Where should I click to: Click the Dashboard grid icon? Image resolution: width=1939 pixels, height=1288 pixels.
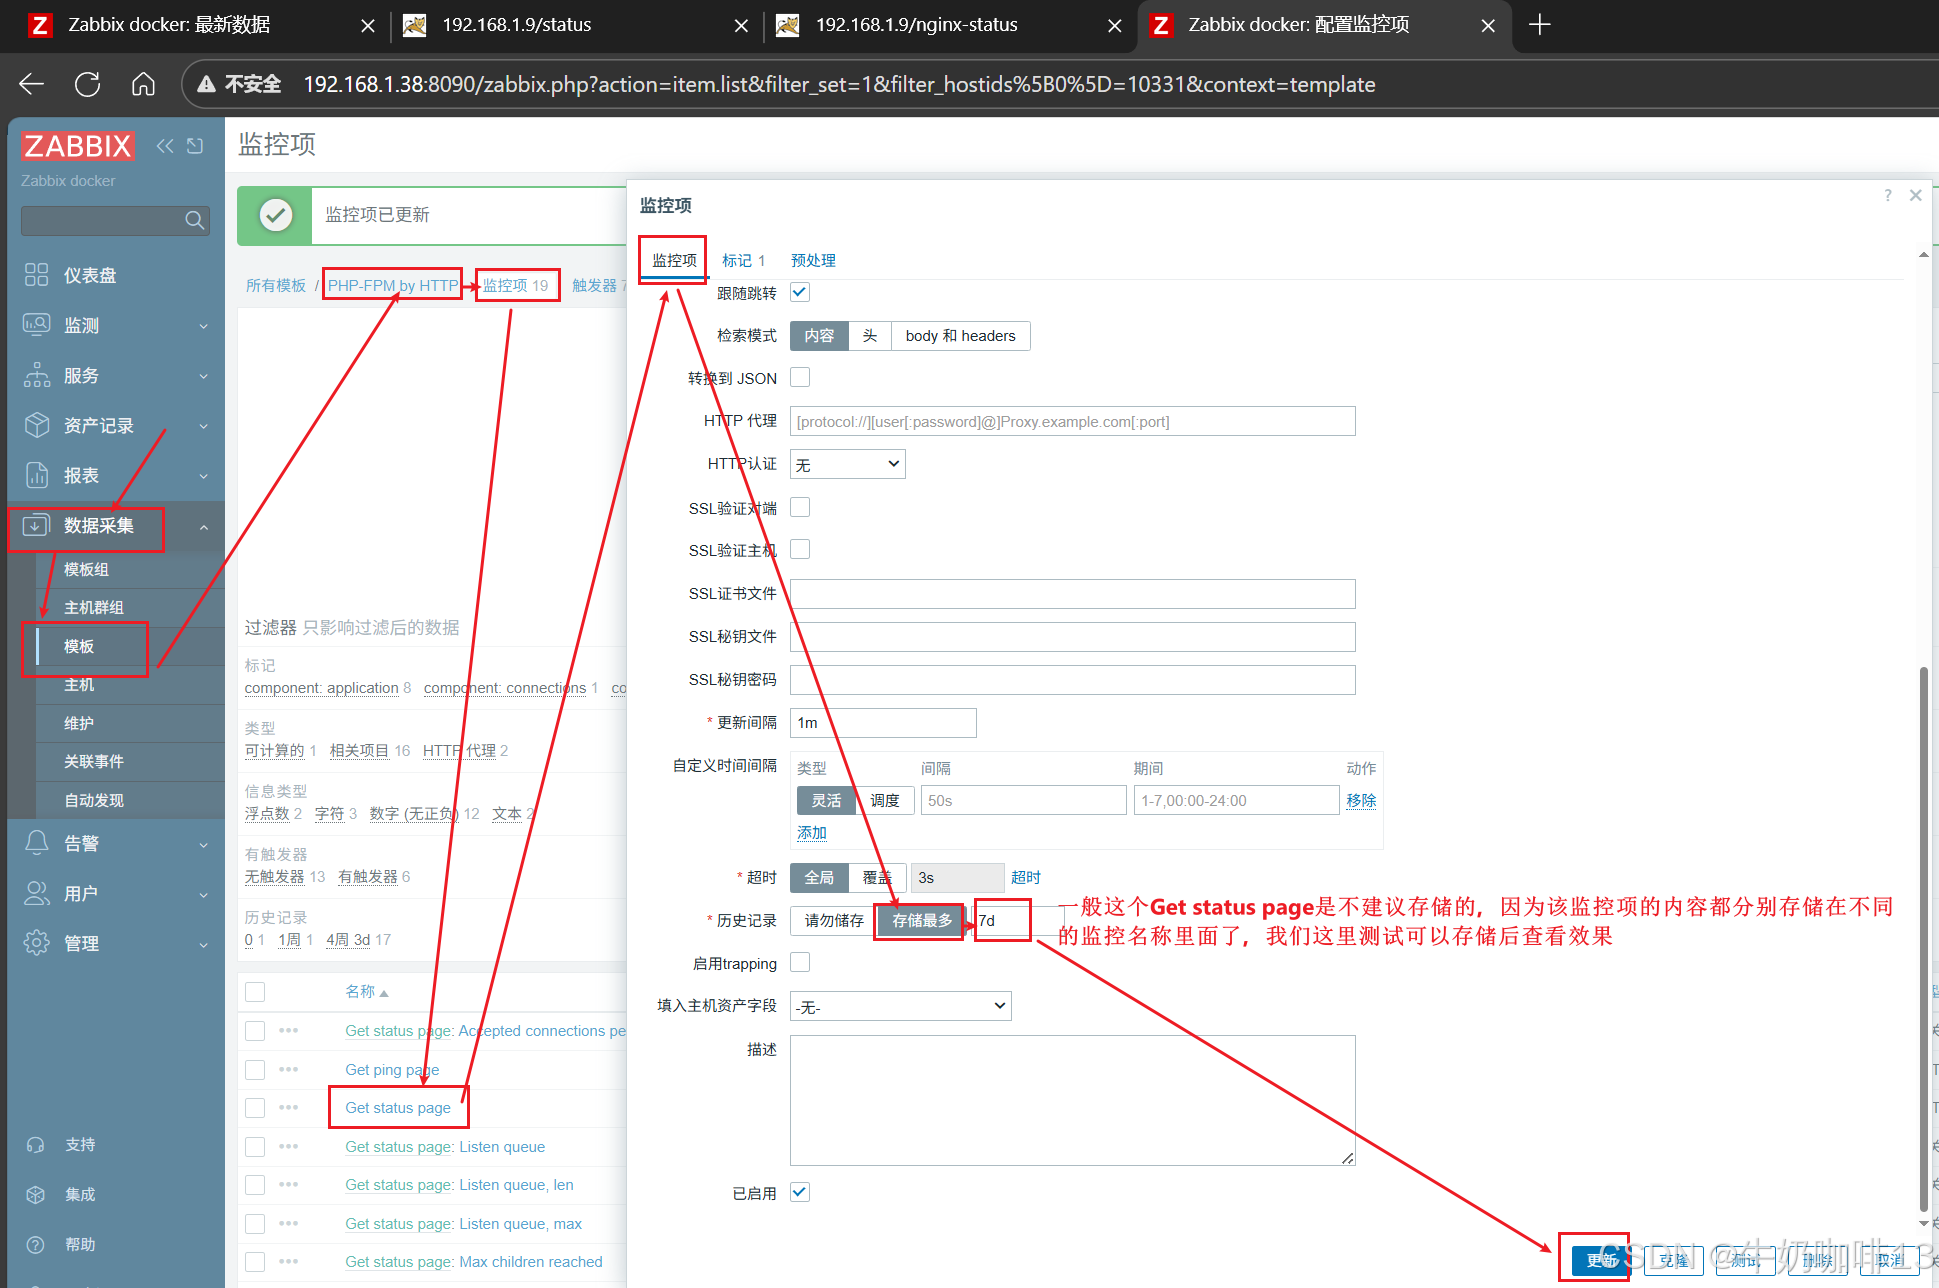36,275
